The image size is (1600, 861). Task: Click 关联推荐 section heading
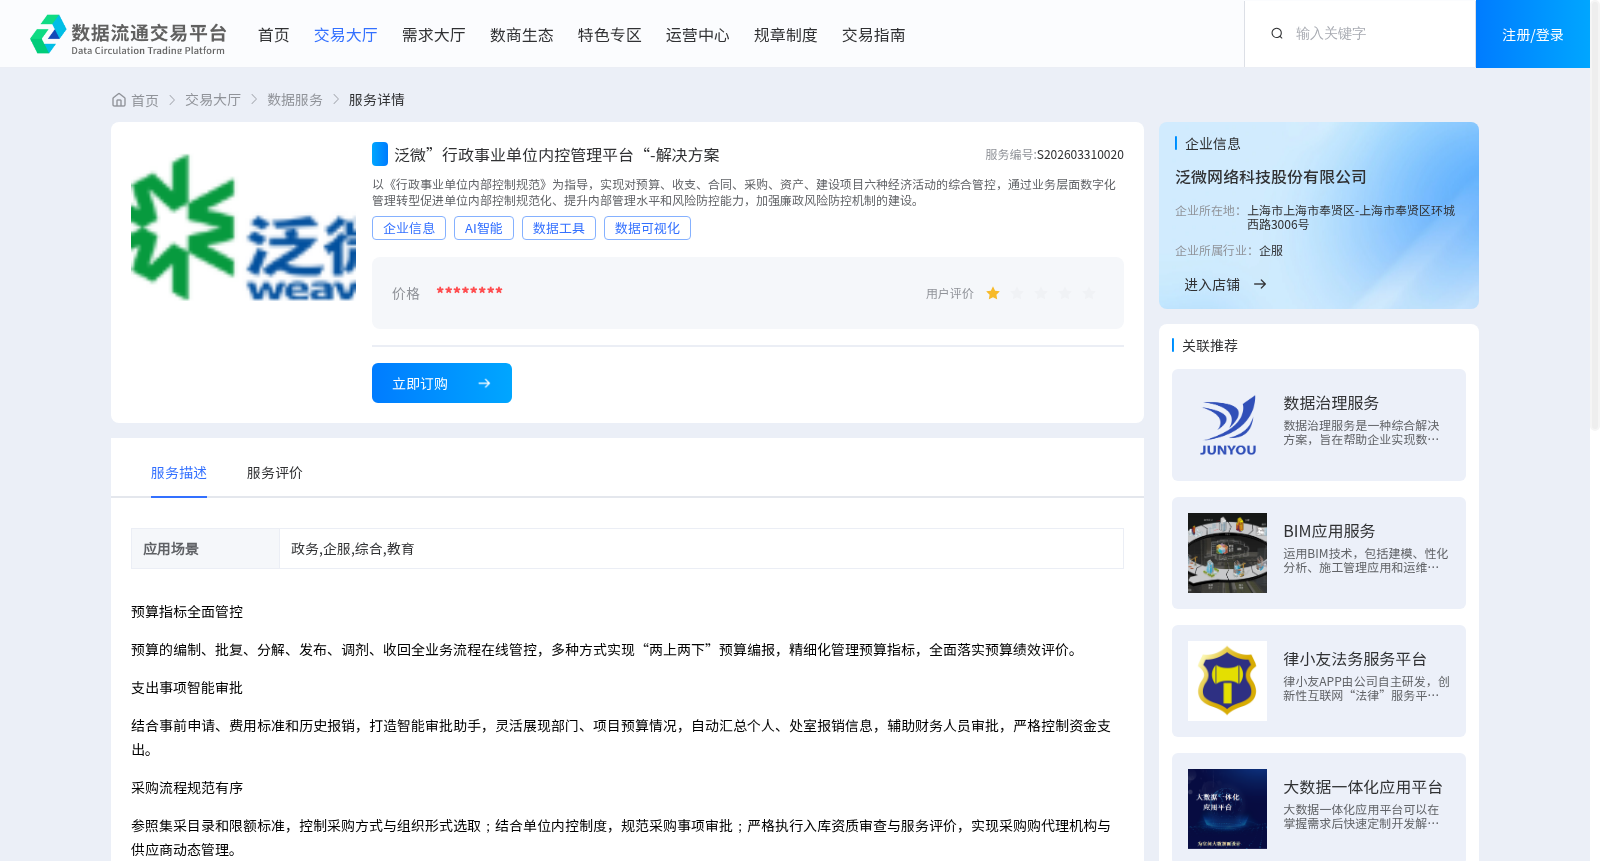[1210, 346]
